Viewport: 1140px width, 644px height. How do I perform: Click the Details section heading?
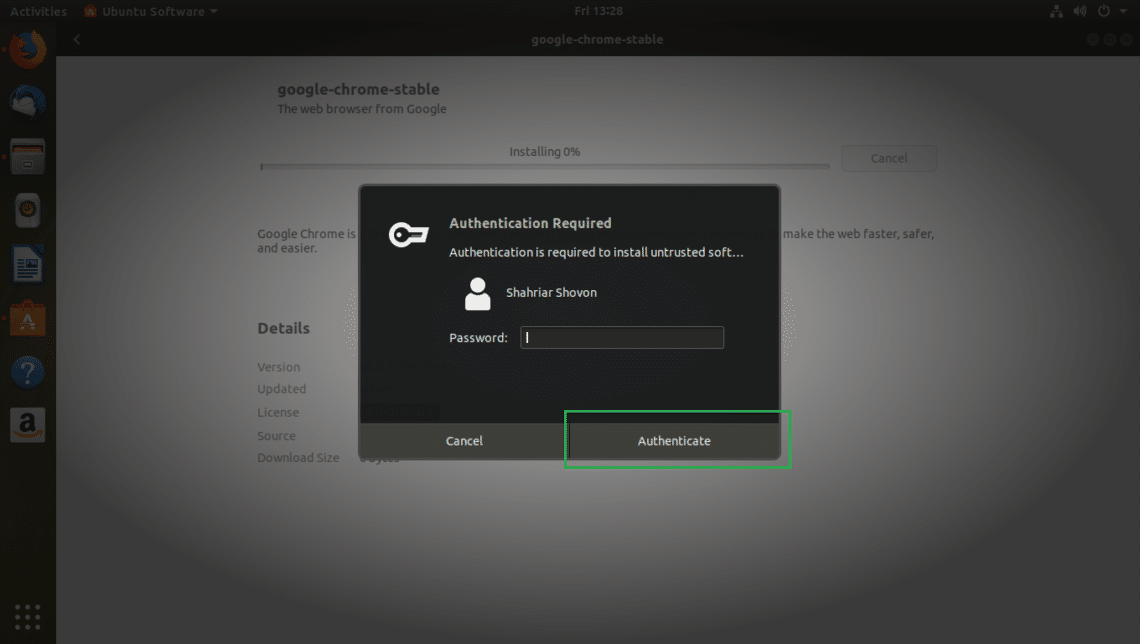(x=284, y=328)
